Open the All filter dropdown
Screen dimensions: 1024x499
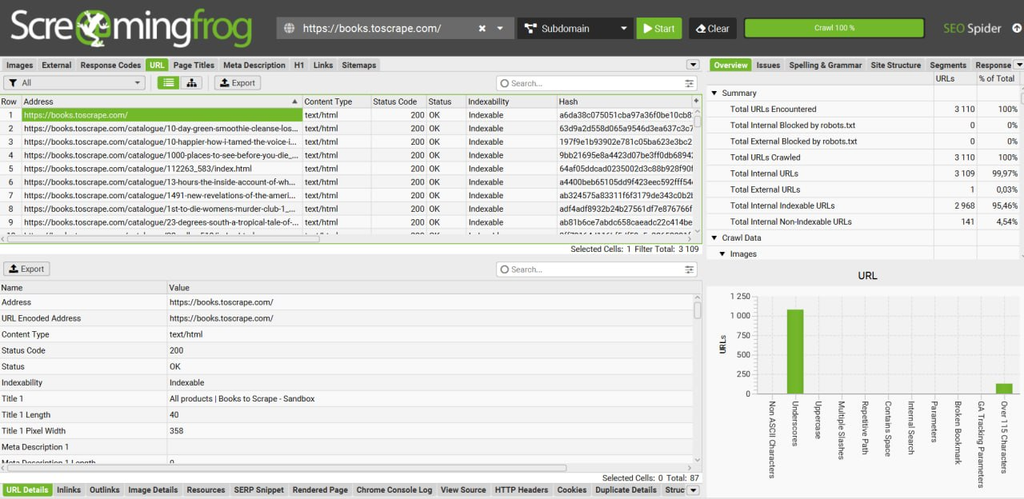[x=74, y=83]
